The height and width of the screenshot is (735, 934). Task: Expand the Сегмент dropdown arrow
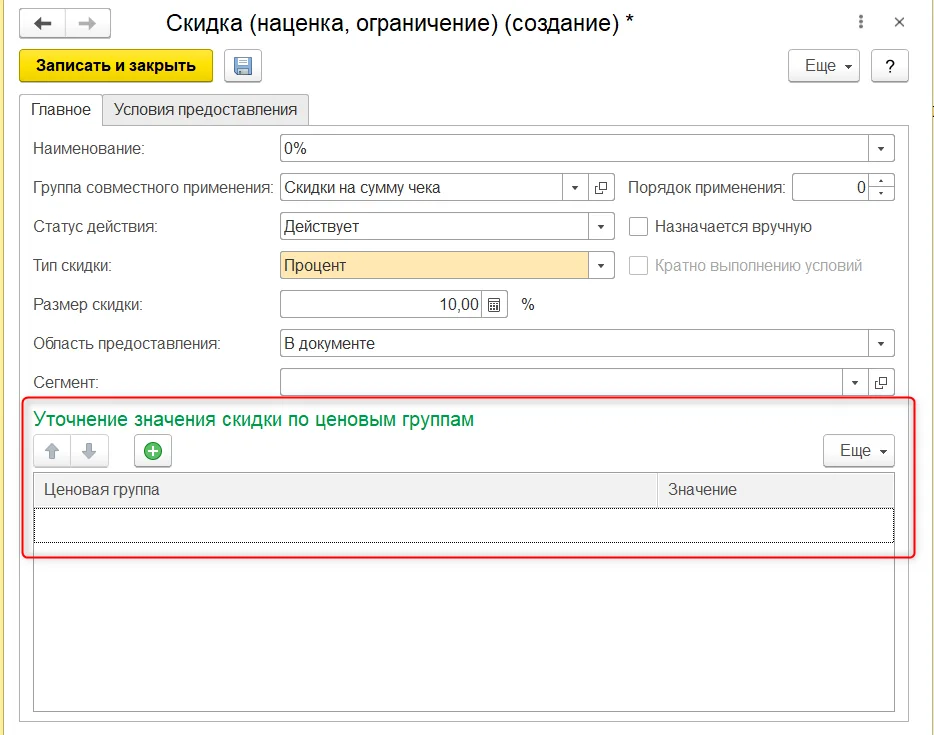(855, 382)
